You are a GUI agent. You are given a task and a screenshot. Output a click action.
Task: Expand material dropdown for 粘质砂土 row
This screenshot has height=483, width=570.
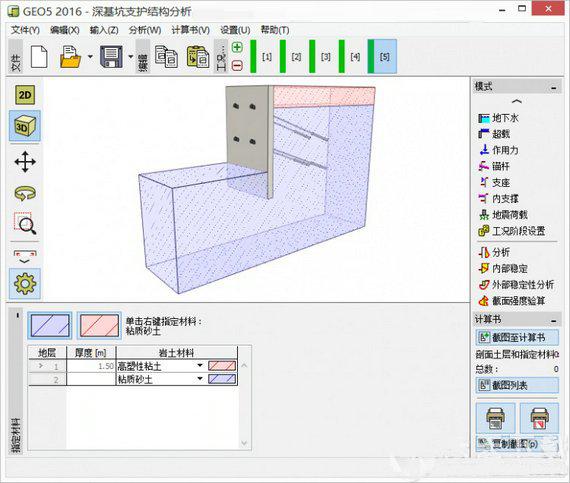pos(200,379)
